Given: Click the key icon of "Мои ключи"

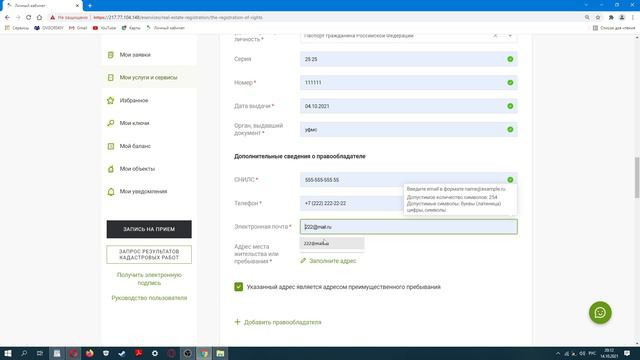Looking at the screenshot, I should tap(111, 123).
